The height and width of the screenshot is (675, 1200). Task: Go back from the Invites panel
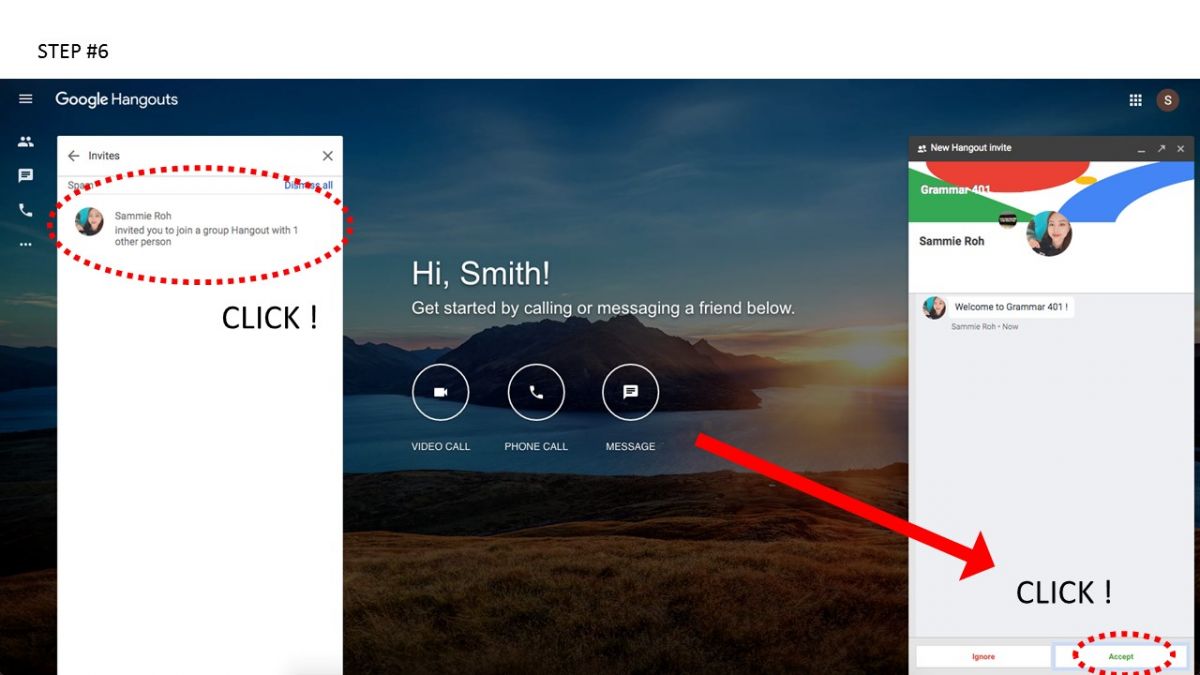coord(73,156)
